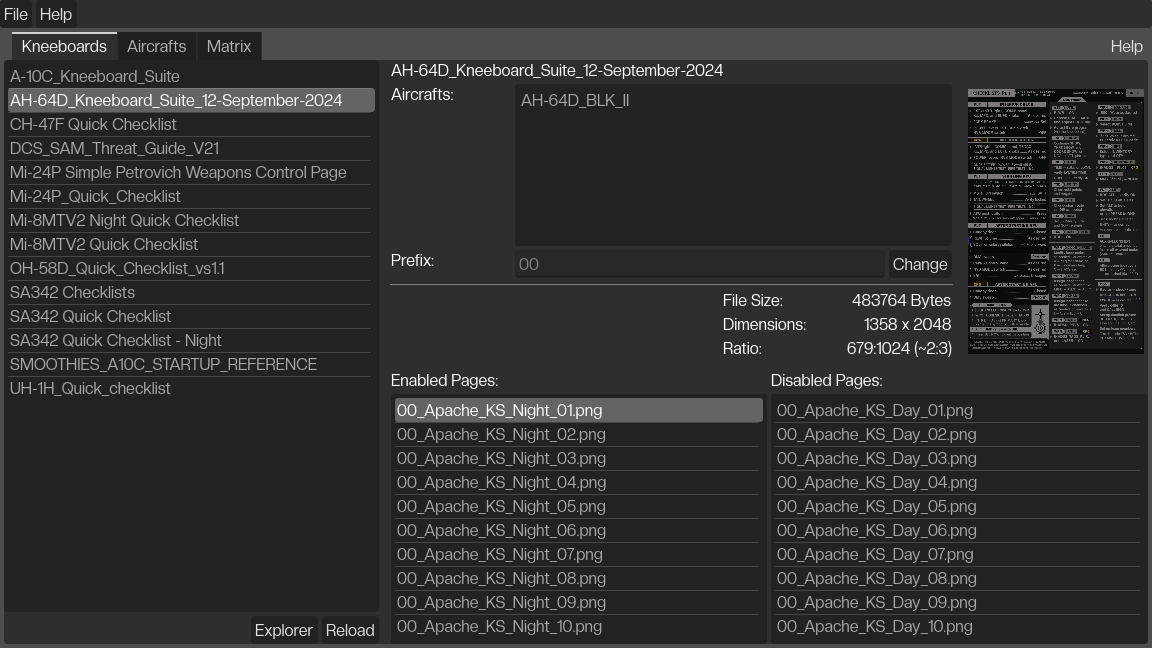Click the Prefix input field
1152x648 pixels.
coord(700,264)
